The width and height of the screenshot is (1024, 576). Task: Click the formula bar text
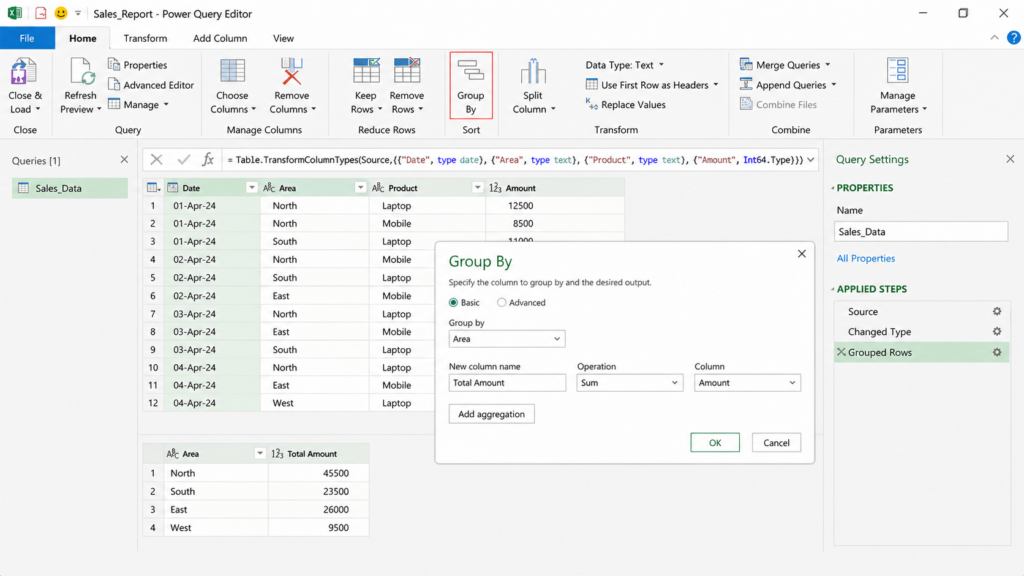point(515,159)
